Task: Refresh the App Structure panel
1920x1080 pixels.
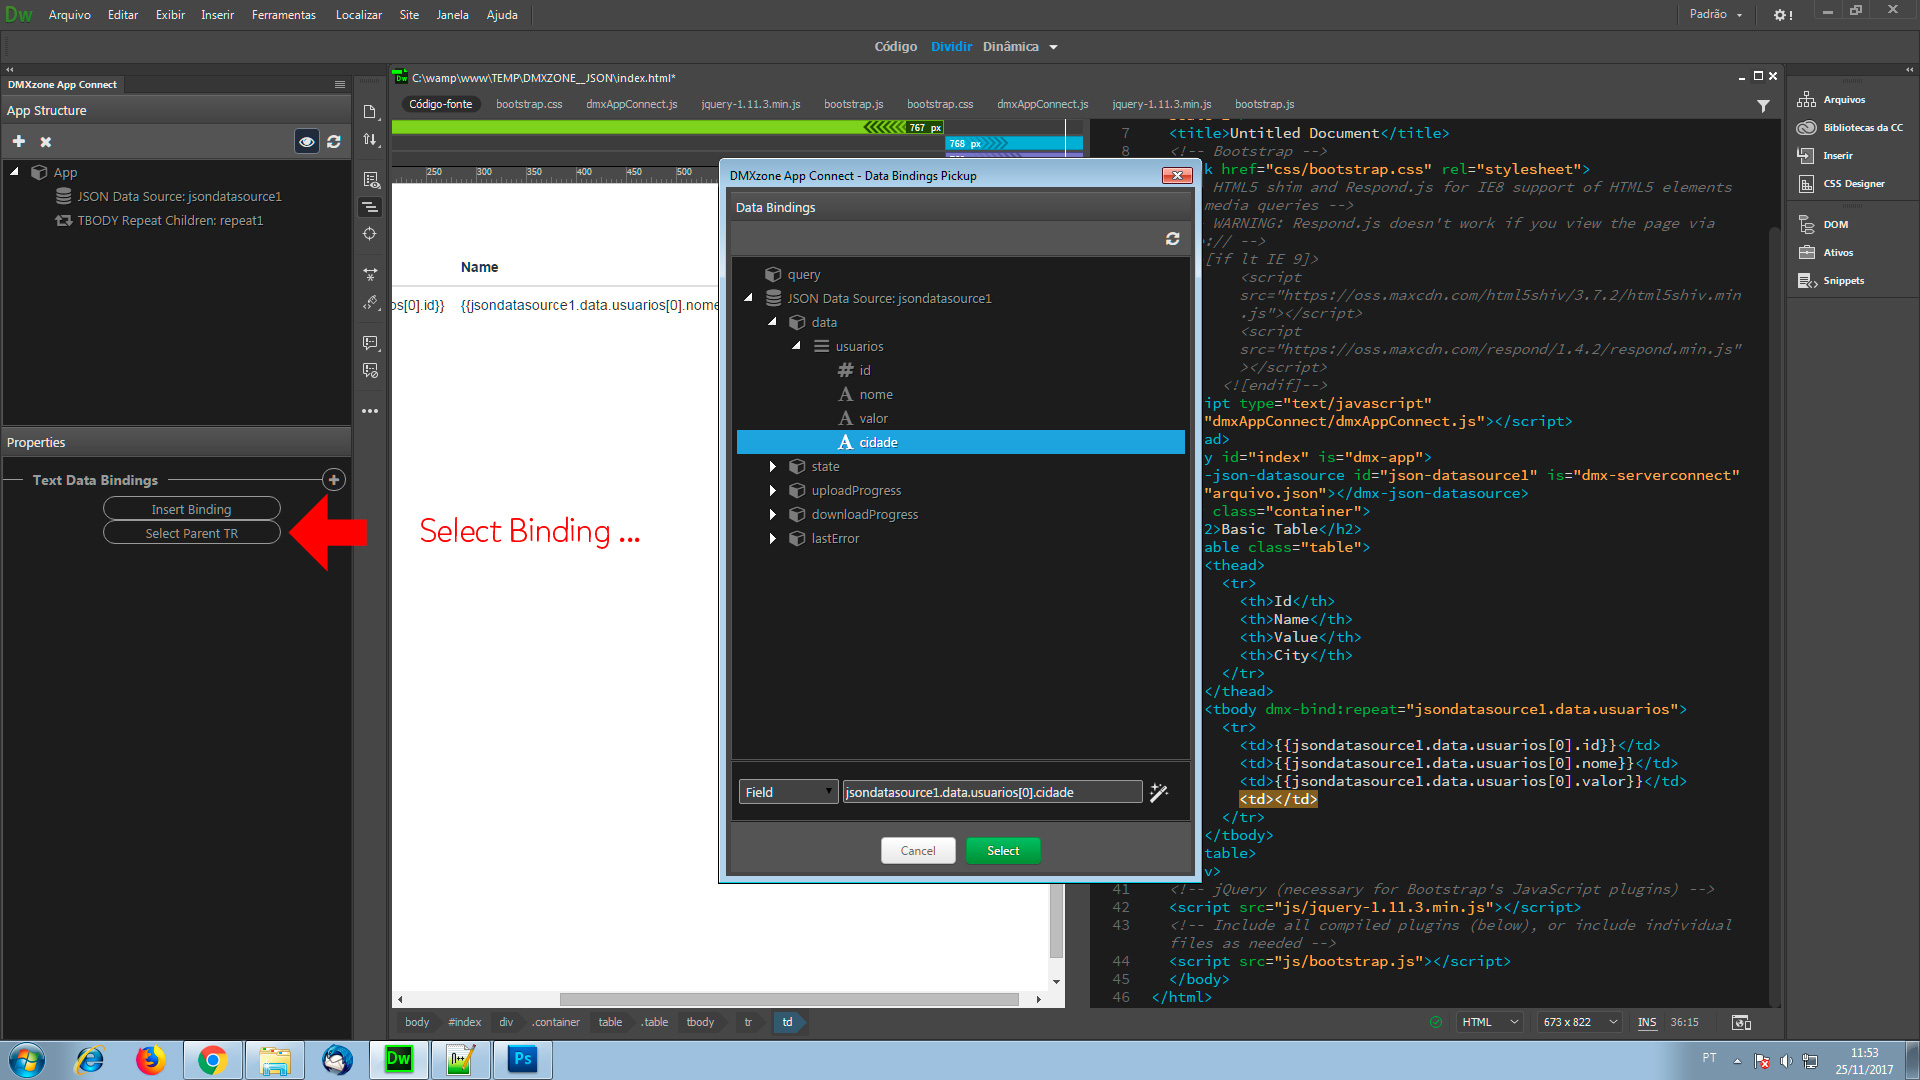Action: point(334,142)
